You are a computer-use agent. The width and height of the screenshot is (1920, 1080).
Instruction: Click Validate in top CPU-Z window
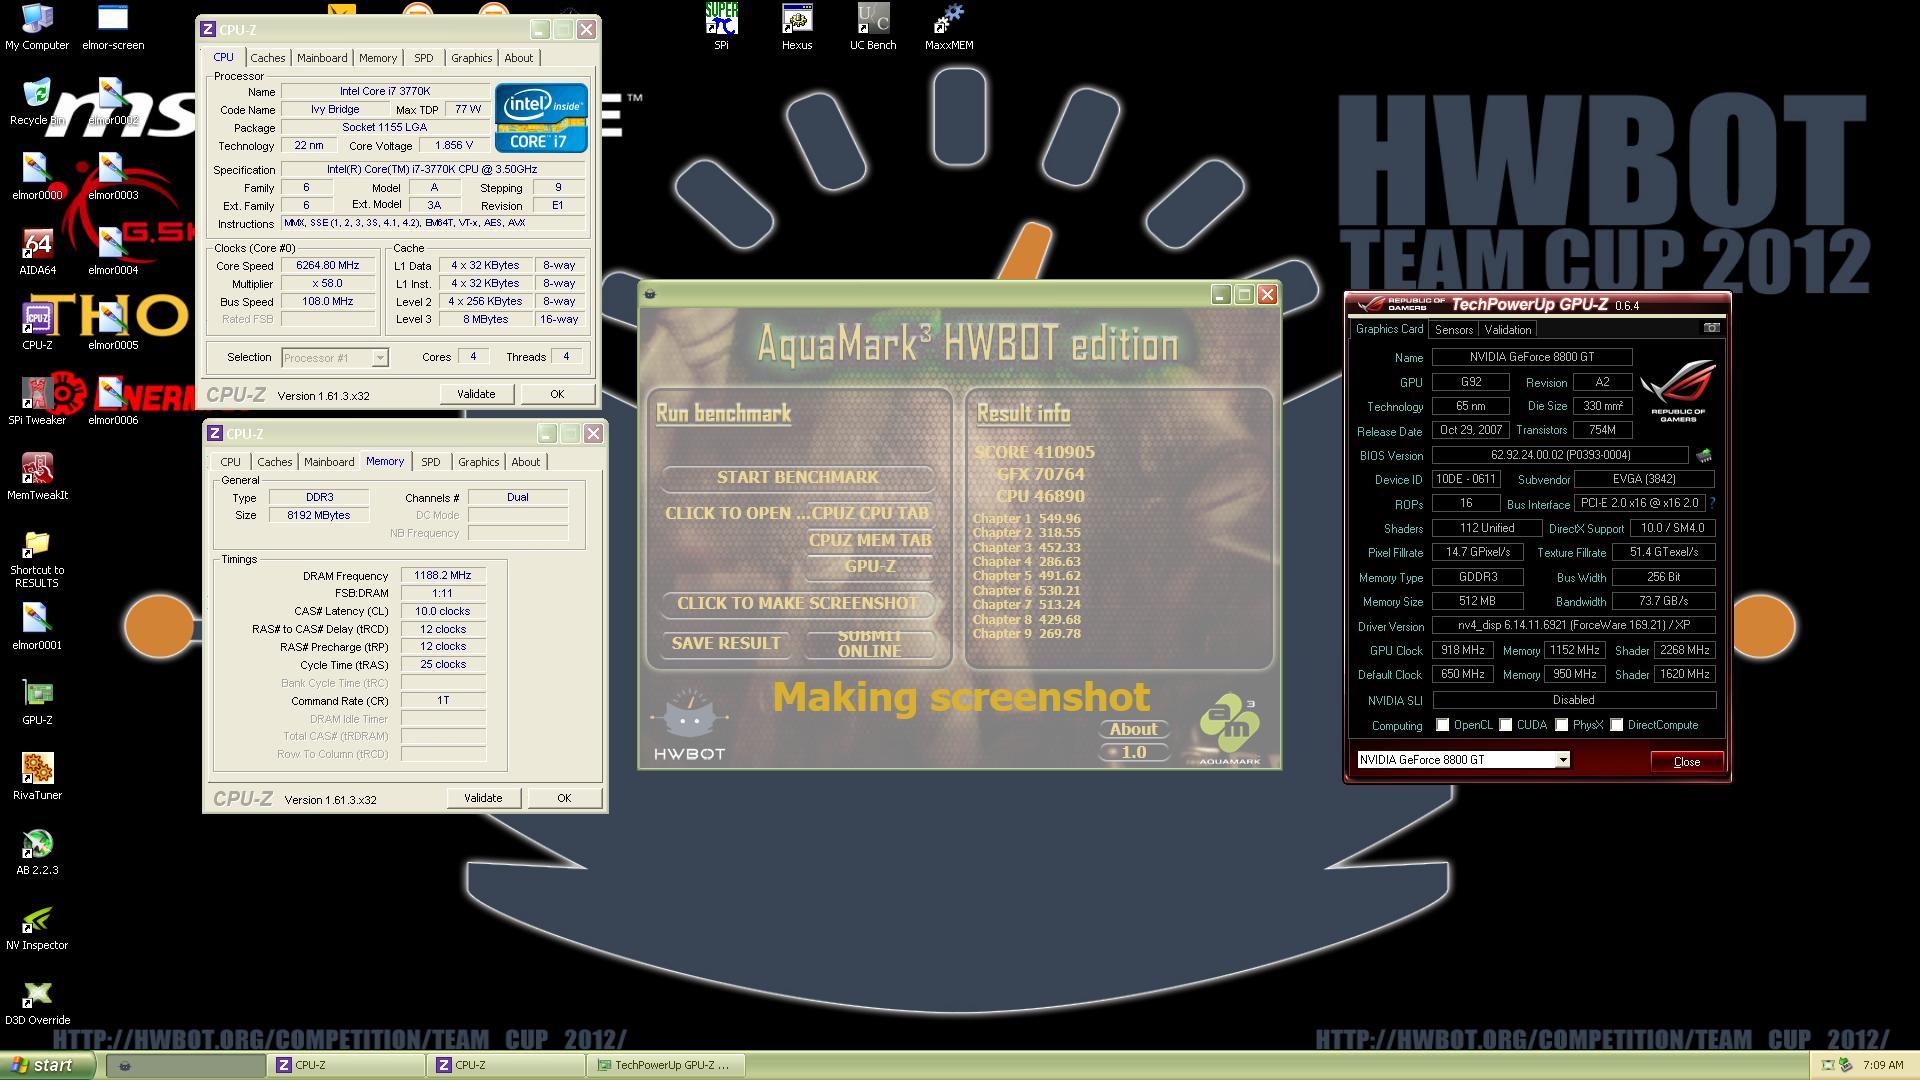point(476,394)
